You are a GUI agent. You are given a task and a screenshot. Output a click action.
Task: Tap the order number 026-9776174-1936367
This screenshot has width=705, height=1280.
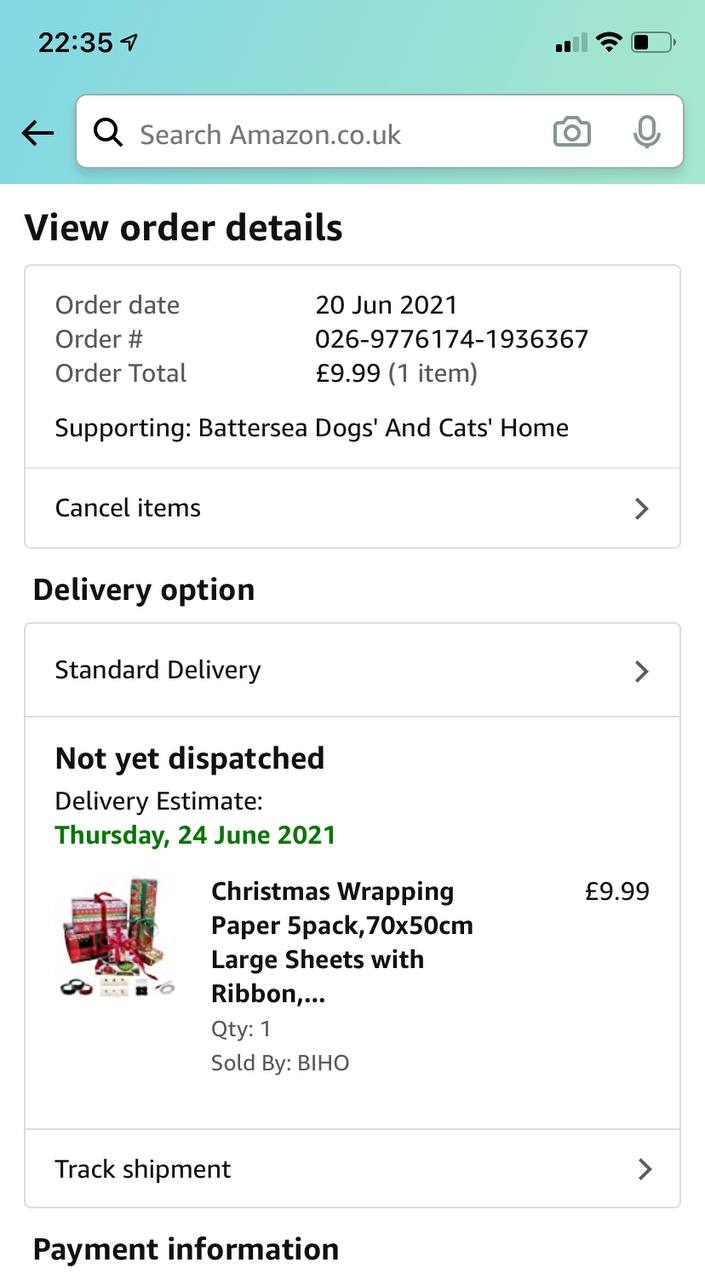(x=451, y=339)
